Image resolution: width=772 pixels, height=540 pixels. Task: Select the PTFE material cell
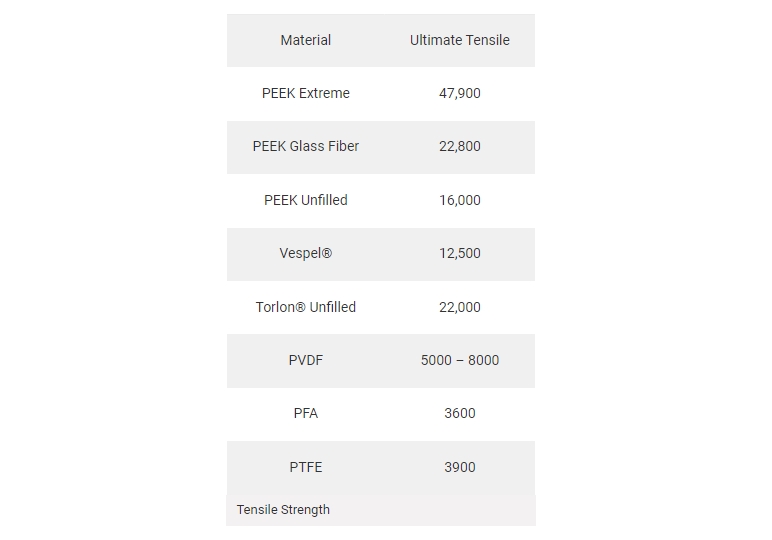pos(305,467)
